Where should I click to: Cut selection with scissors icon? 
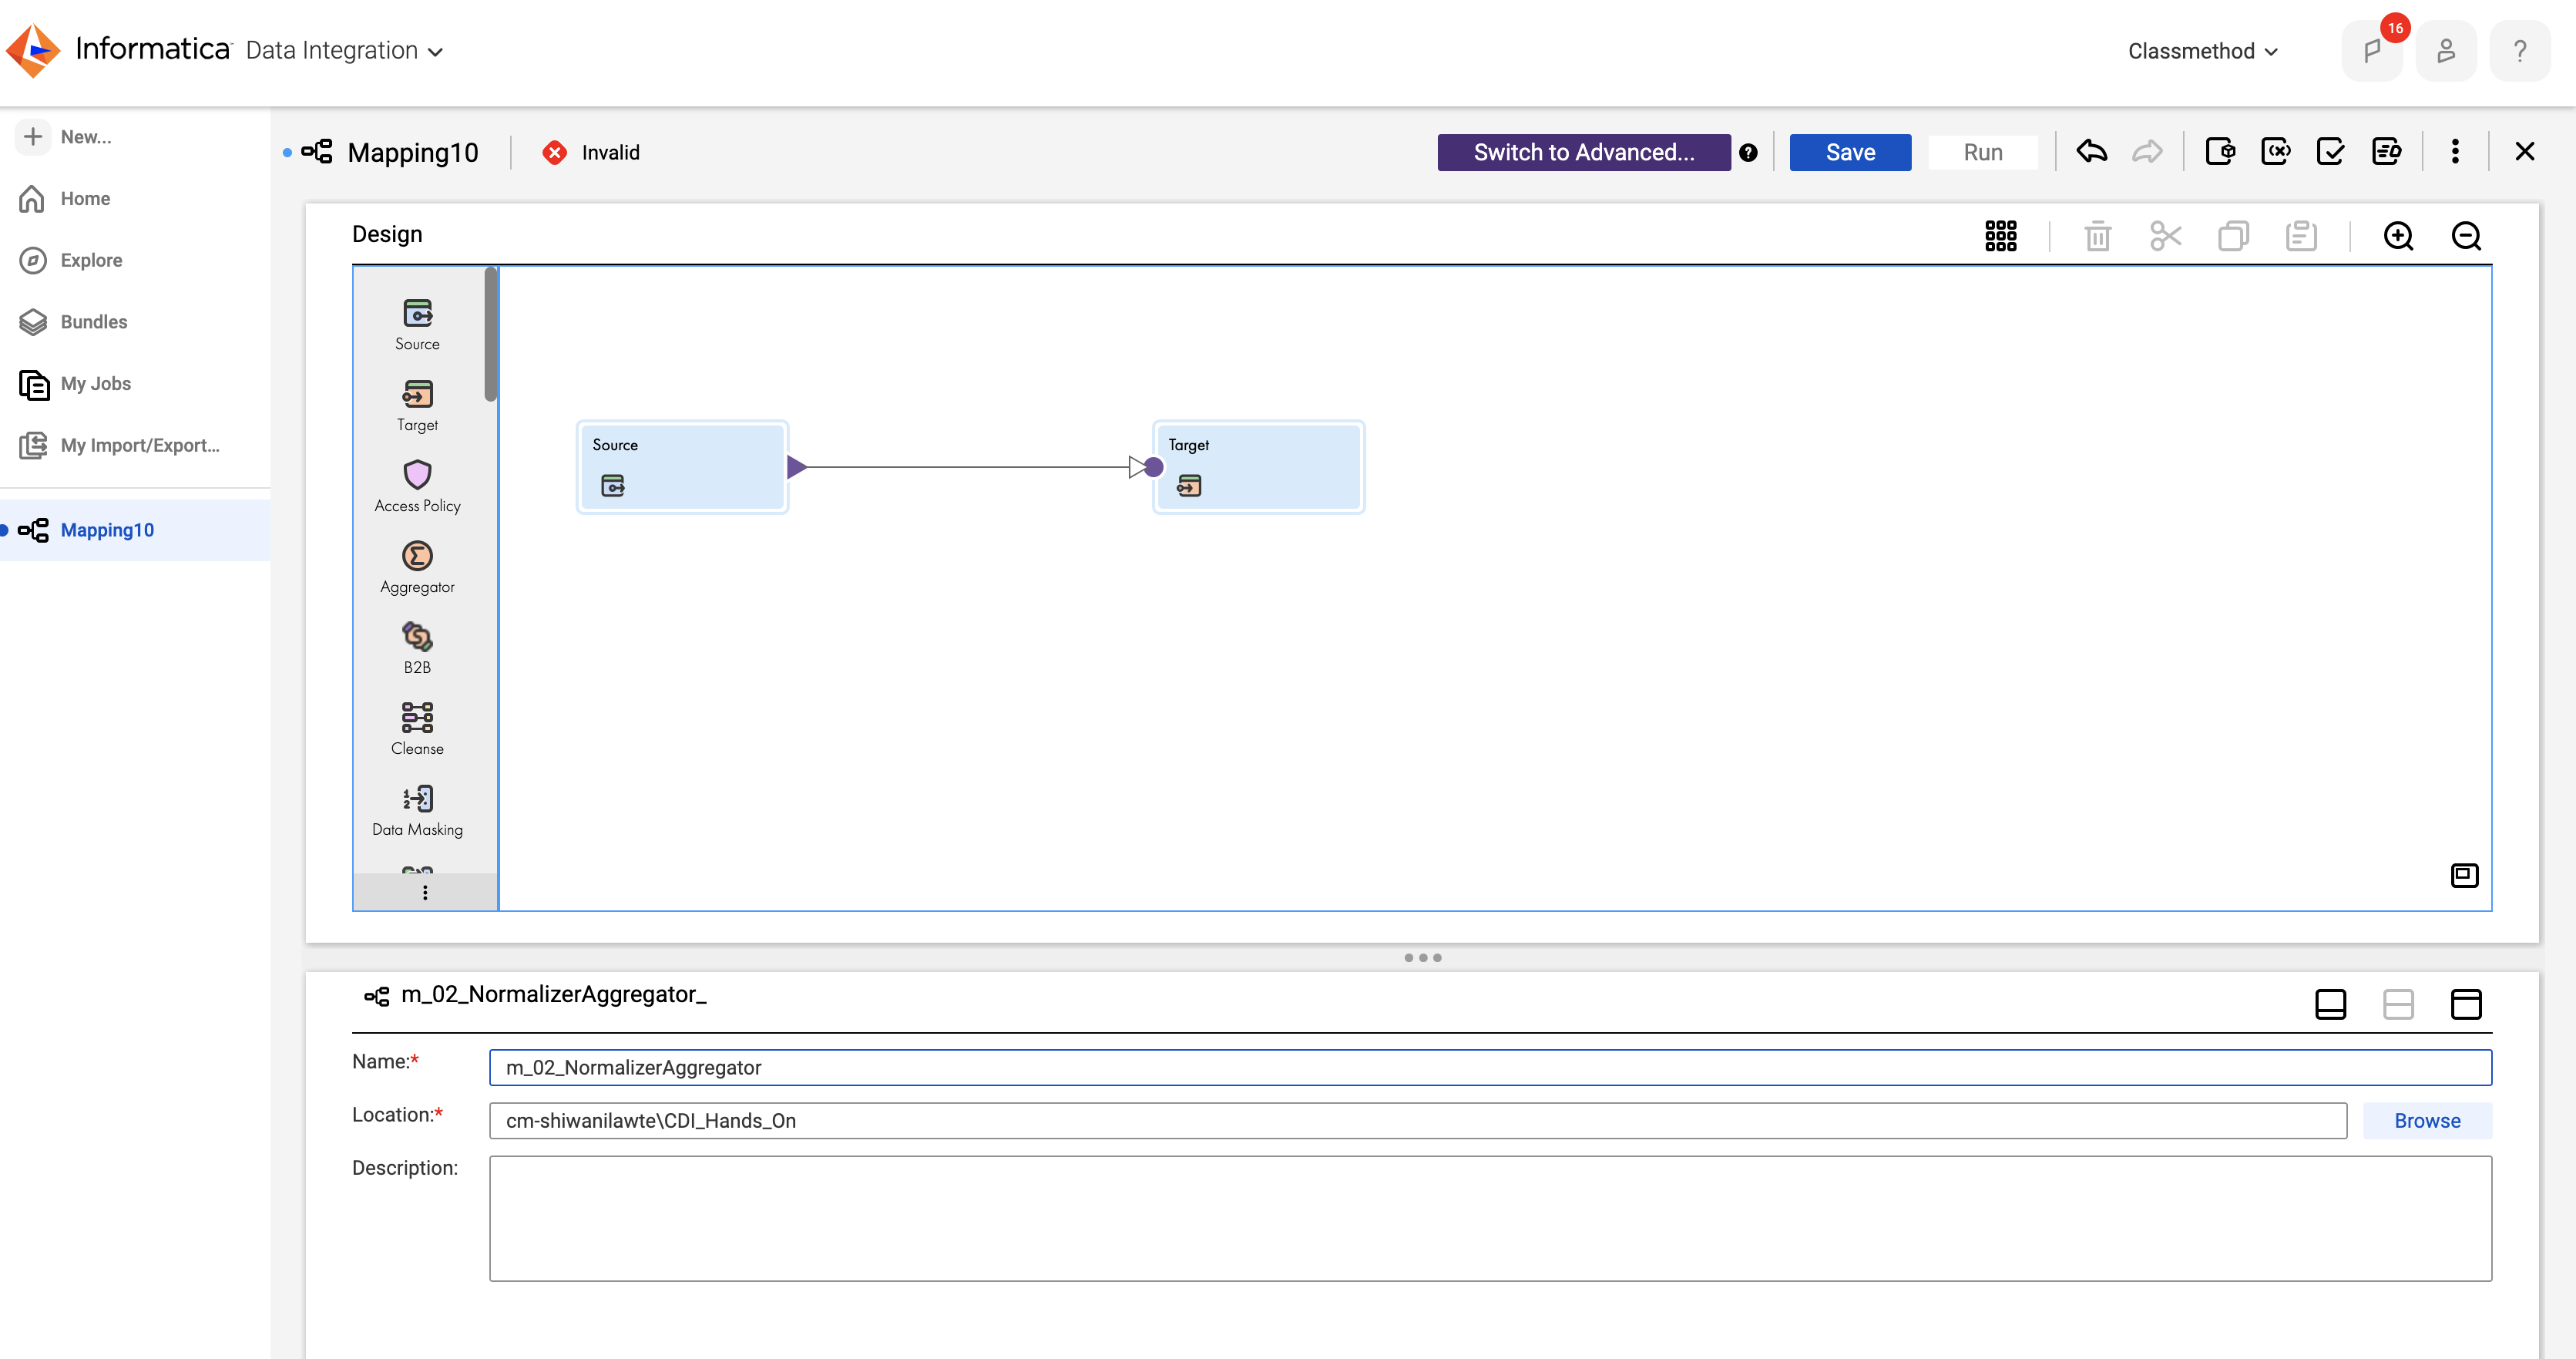pyautogui.click(x=2165, y=236)
